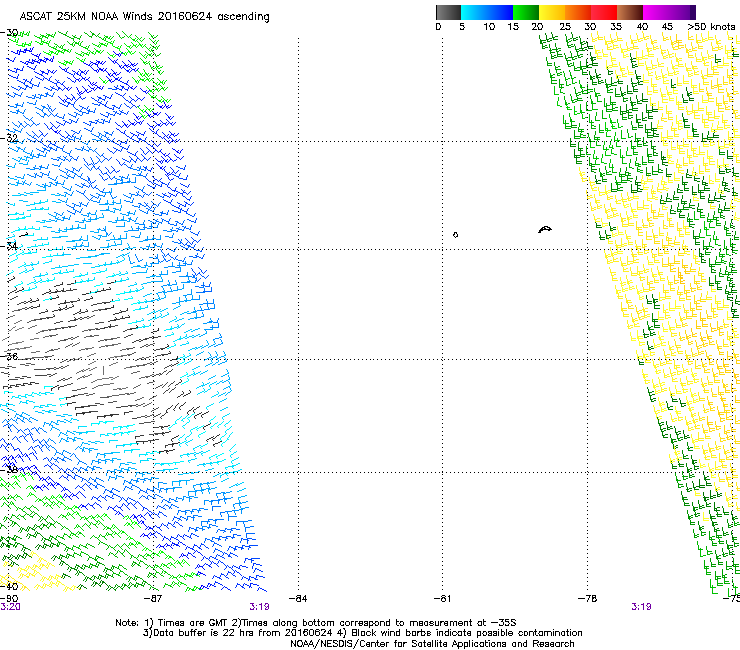
Task: Click the -32 latitude axis label
Action: pyautogui.click(x=9, y=138)
